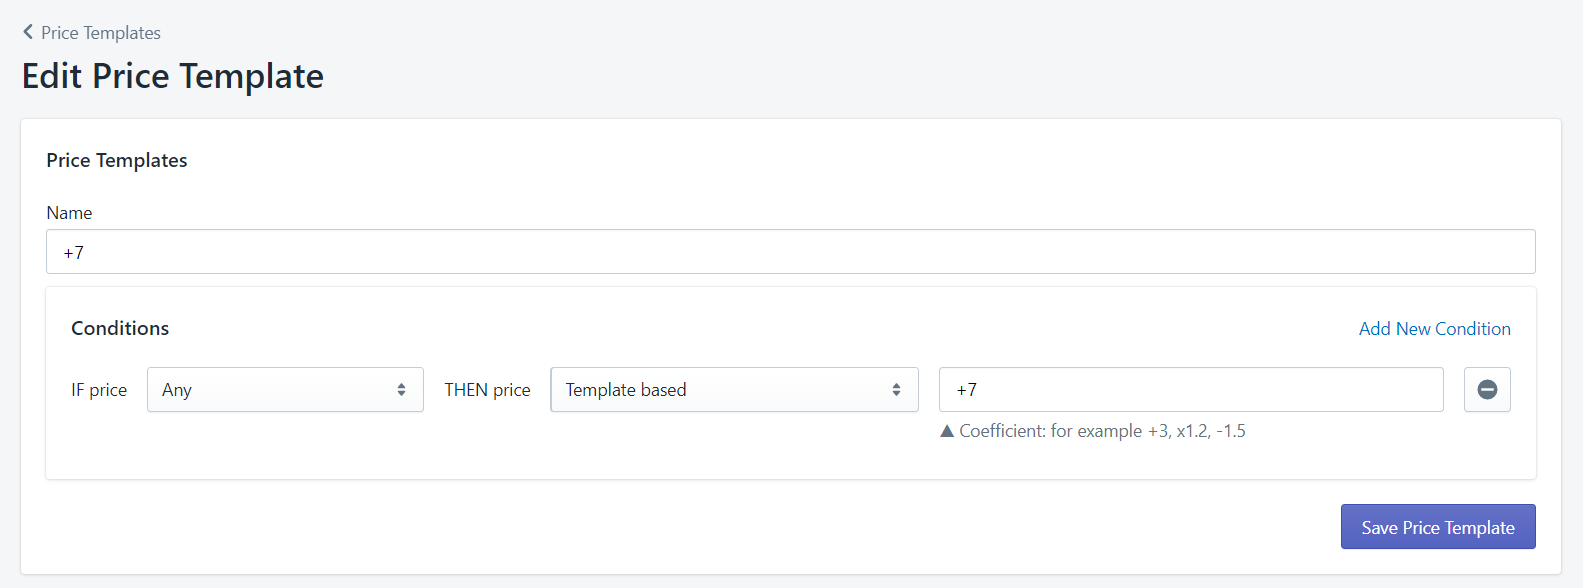Remove the condition with the minus icon
This screenshot has width=1583, height=588.
pyautogui.click(x=1487, y=390)
